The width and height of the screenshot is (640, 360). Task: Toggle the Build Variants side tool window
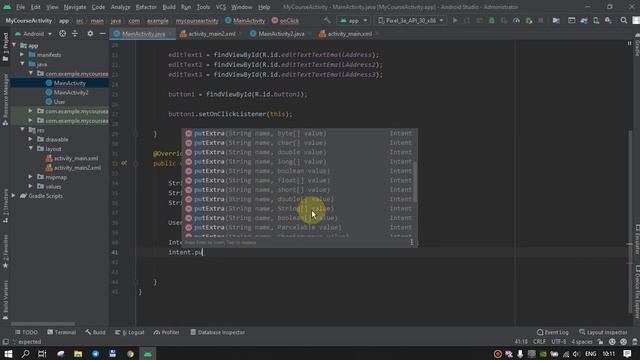click(5, 299)
